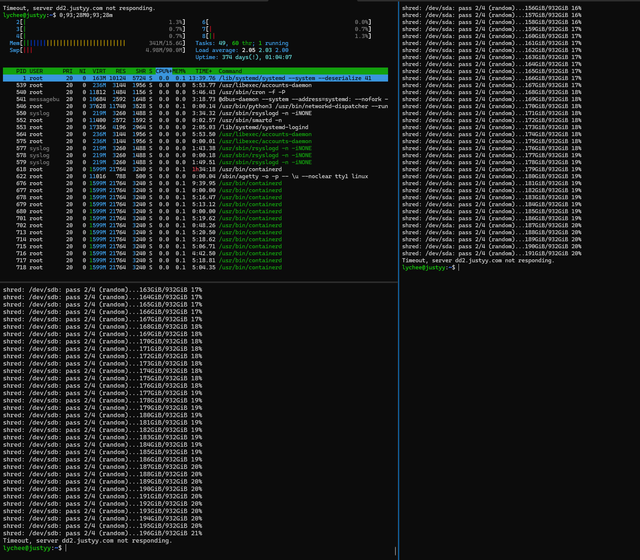Sort htop by the MEM% column header

click(179, 71)
